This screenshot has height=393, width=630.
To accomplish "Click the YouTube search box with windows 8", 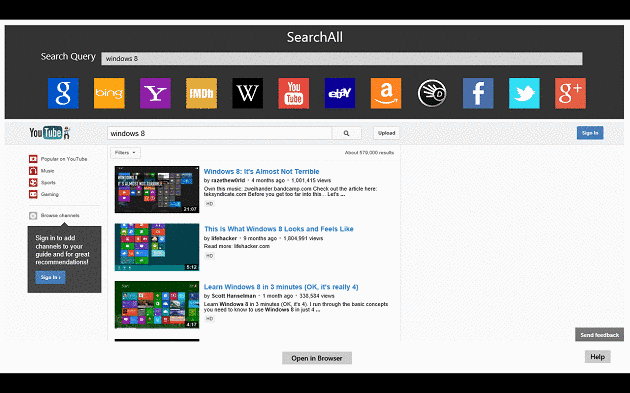I will [220, 133].
